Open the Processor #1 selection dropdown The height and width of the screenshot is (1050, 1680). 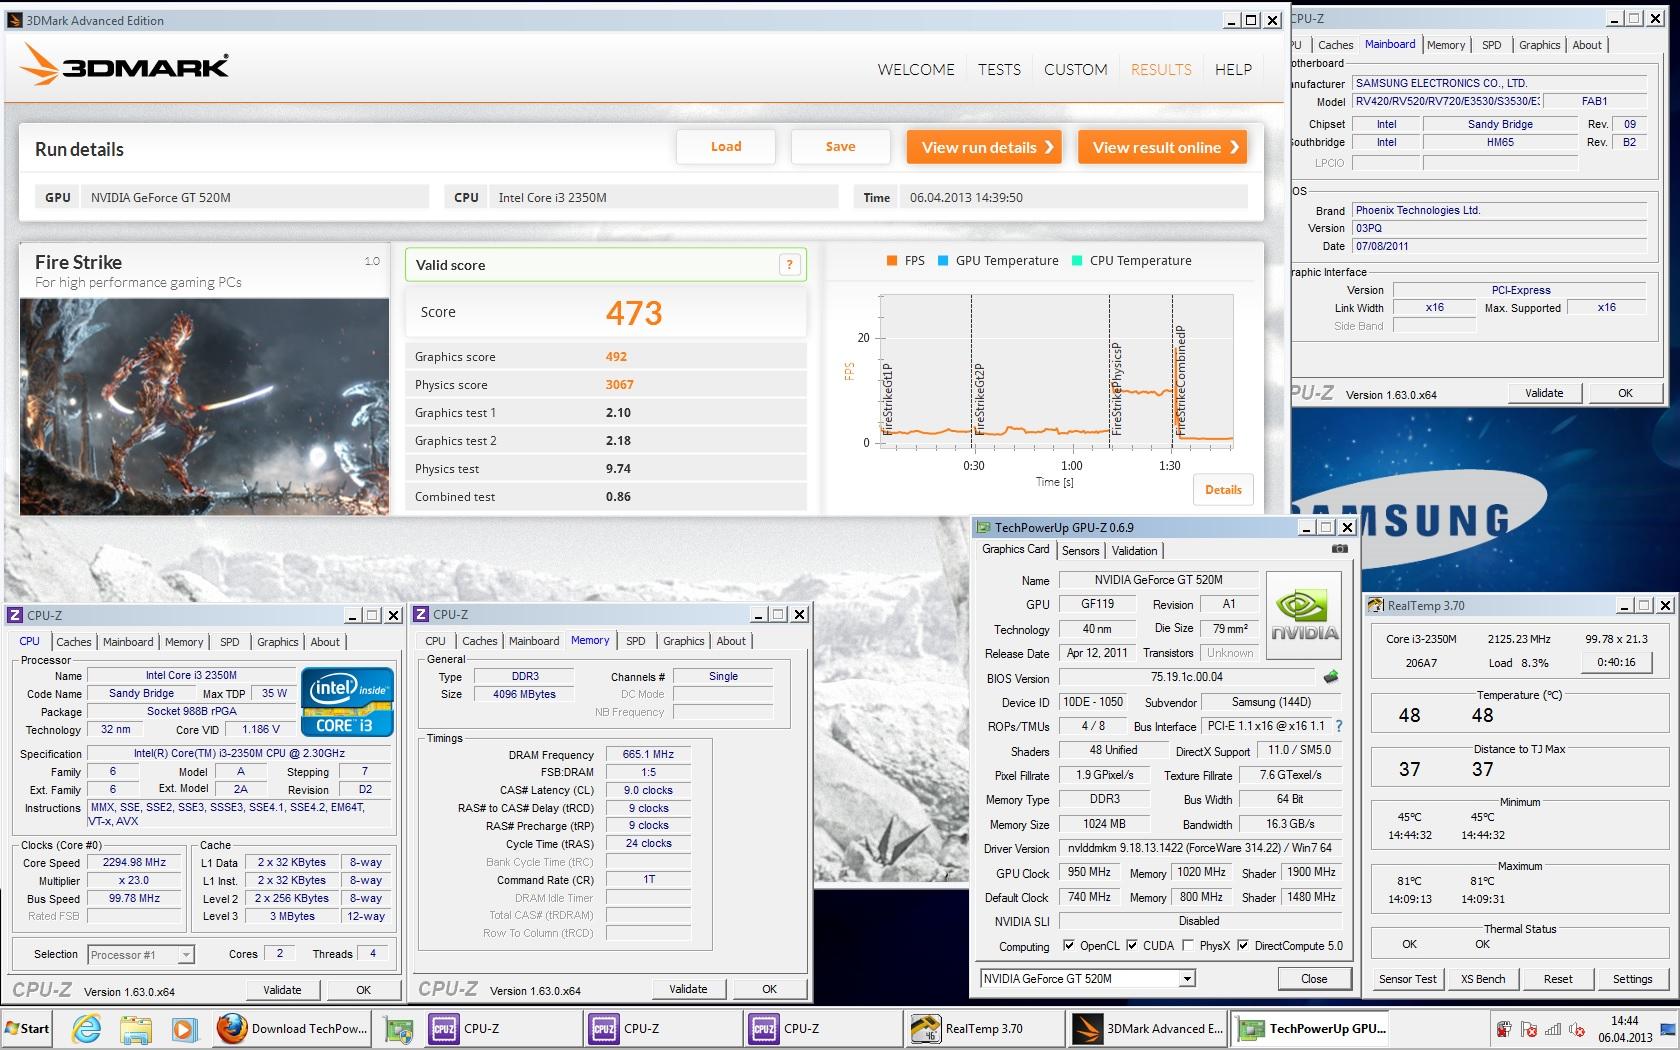[x=186, y=955]
